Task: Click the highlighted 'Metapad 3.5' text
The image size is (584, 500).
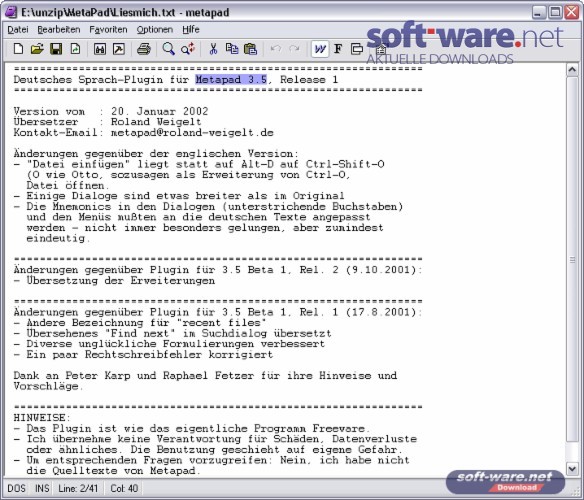Action: 231,79
